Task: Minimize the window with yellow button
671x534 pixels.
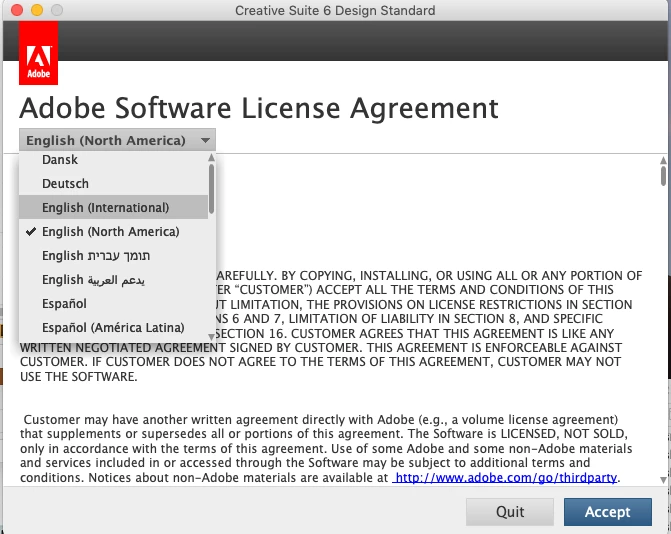Action: (37, 10)
